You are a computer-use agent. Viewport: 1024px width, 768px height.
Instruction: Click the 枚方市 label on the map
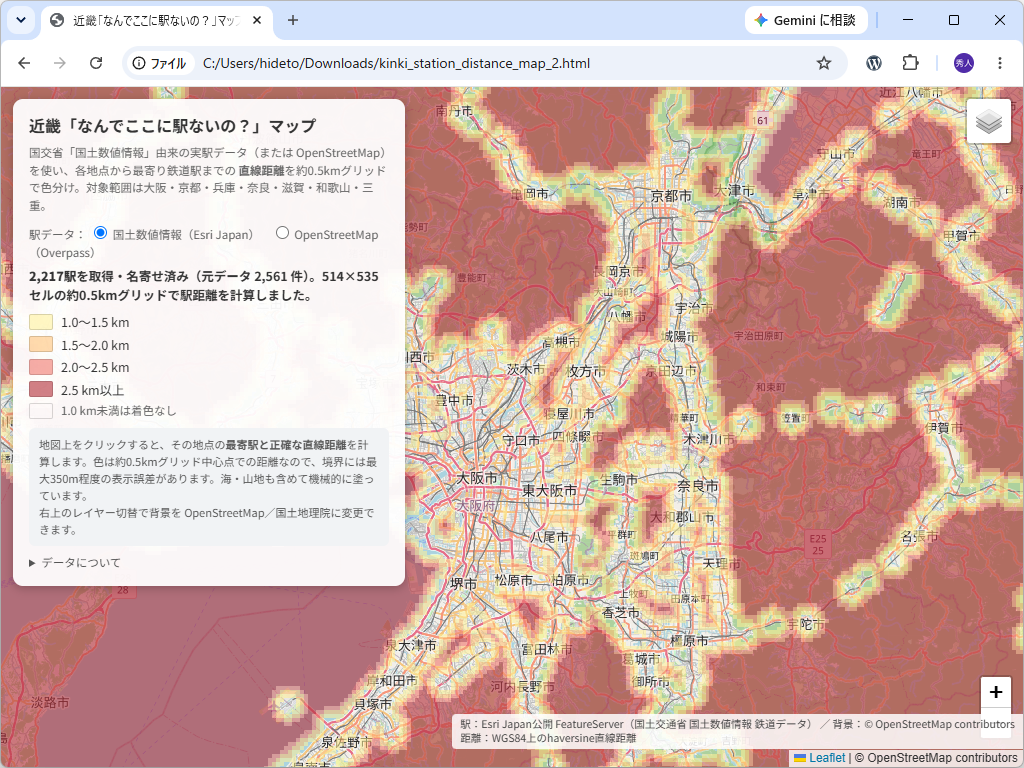click(586, 371)
